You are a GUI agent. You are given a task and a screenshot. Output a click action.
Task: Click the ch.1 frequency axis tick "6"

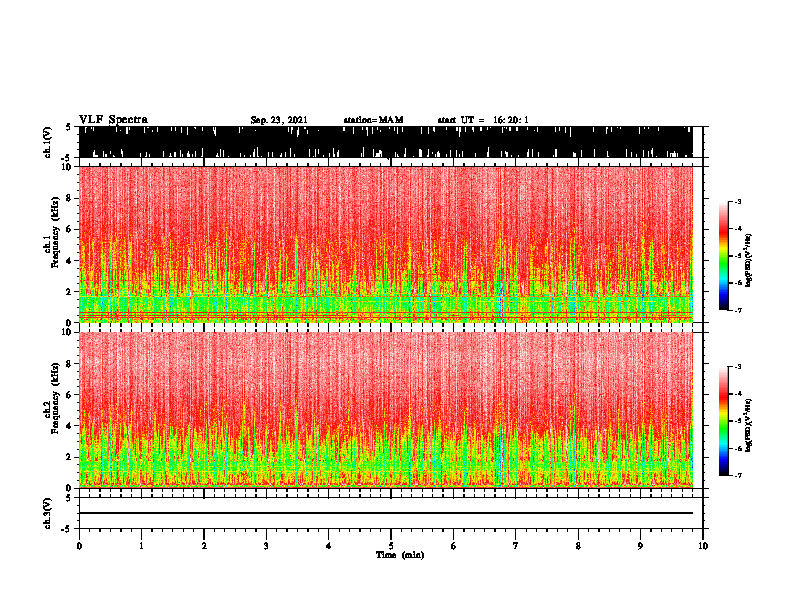point(70,229)
